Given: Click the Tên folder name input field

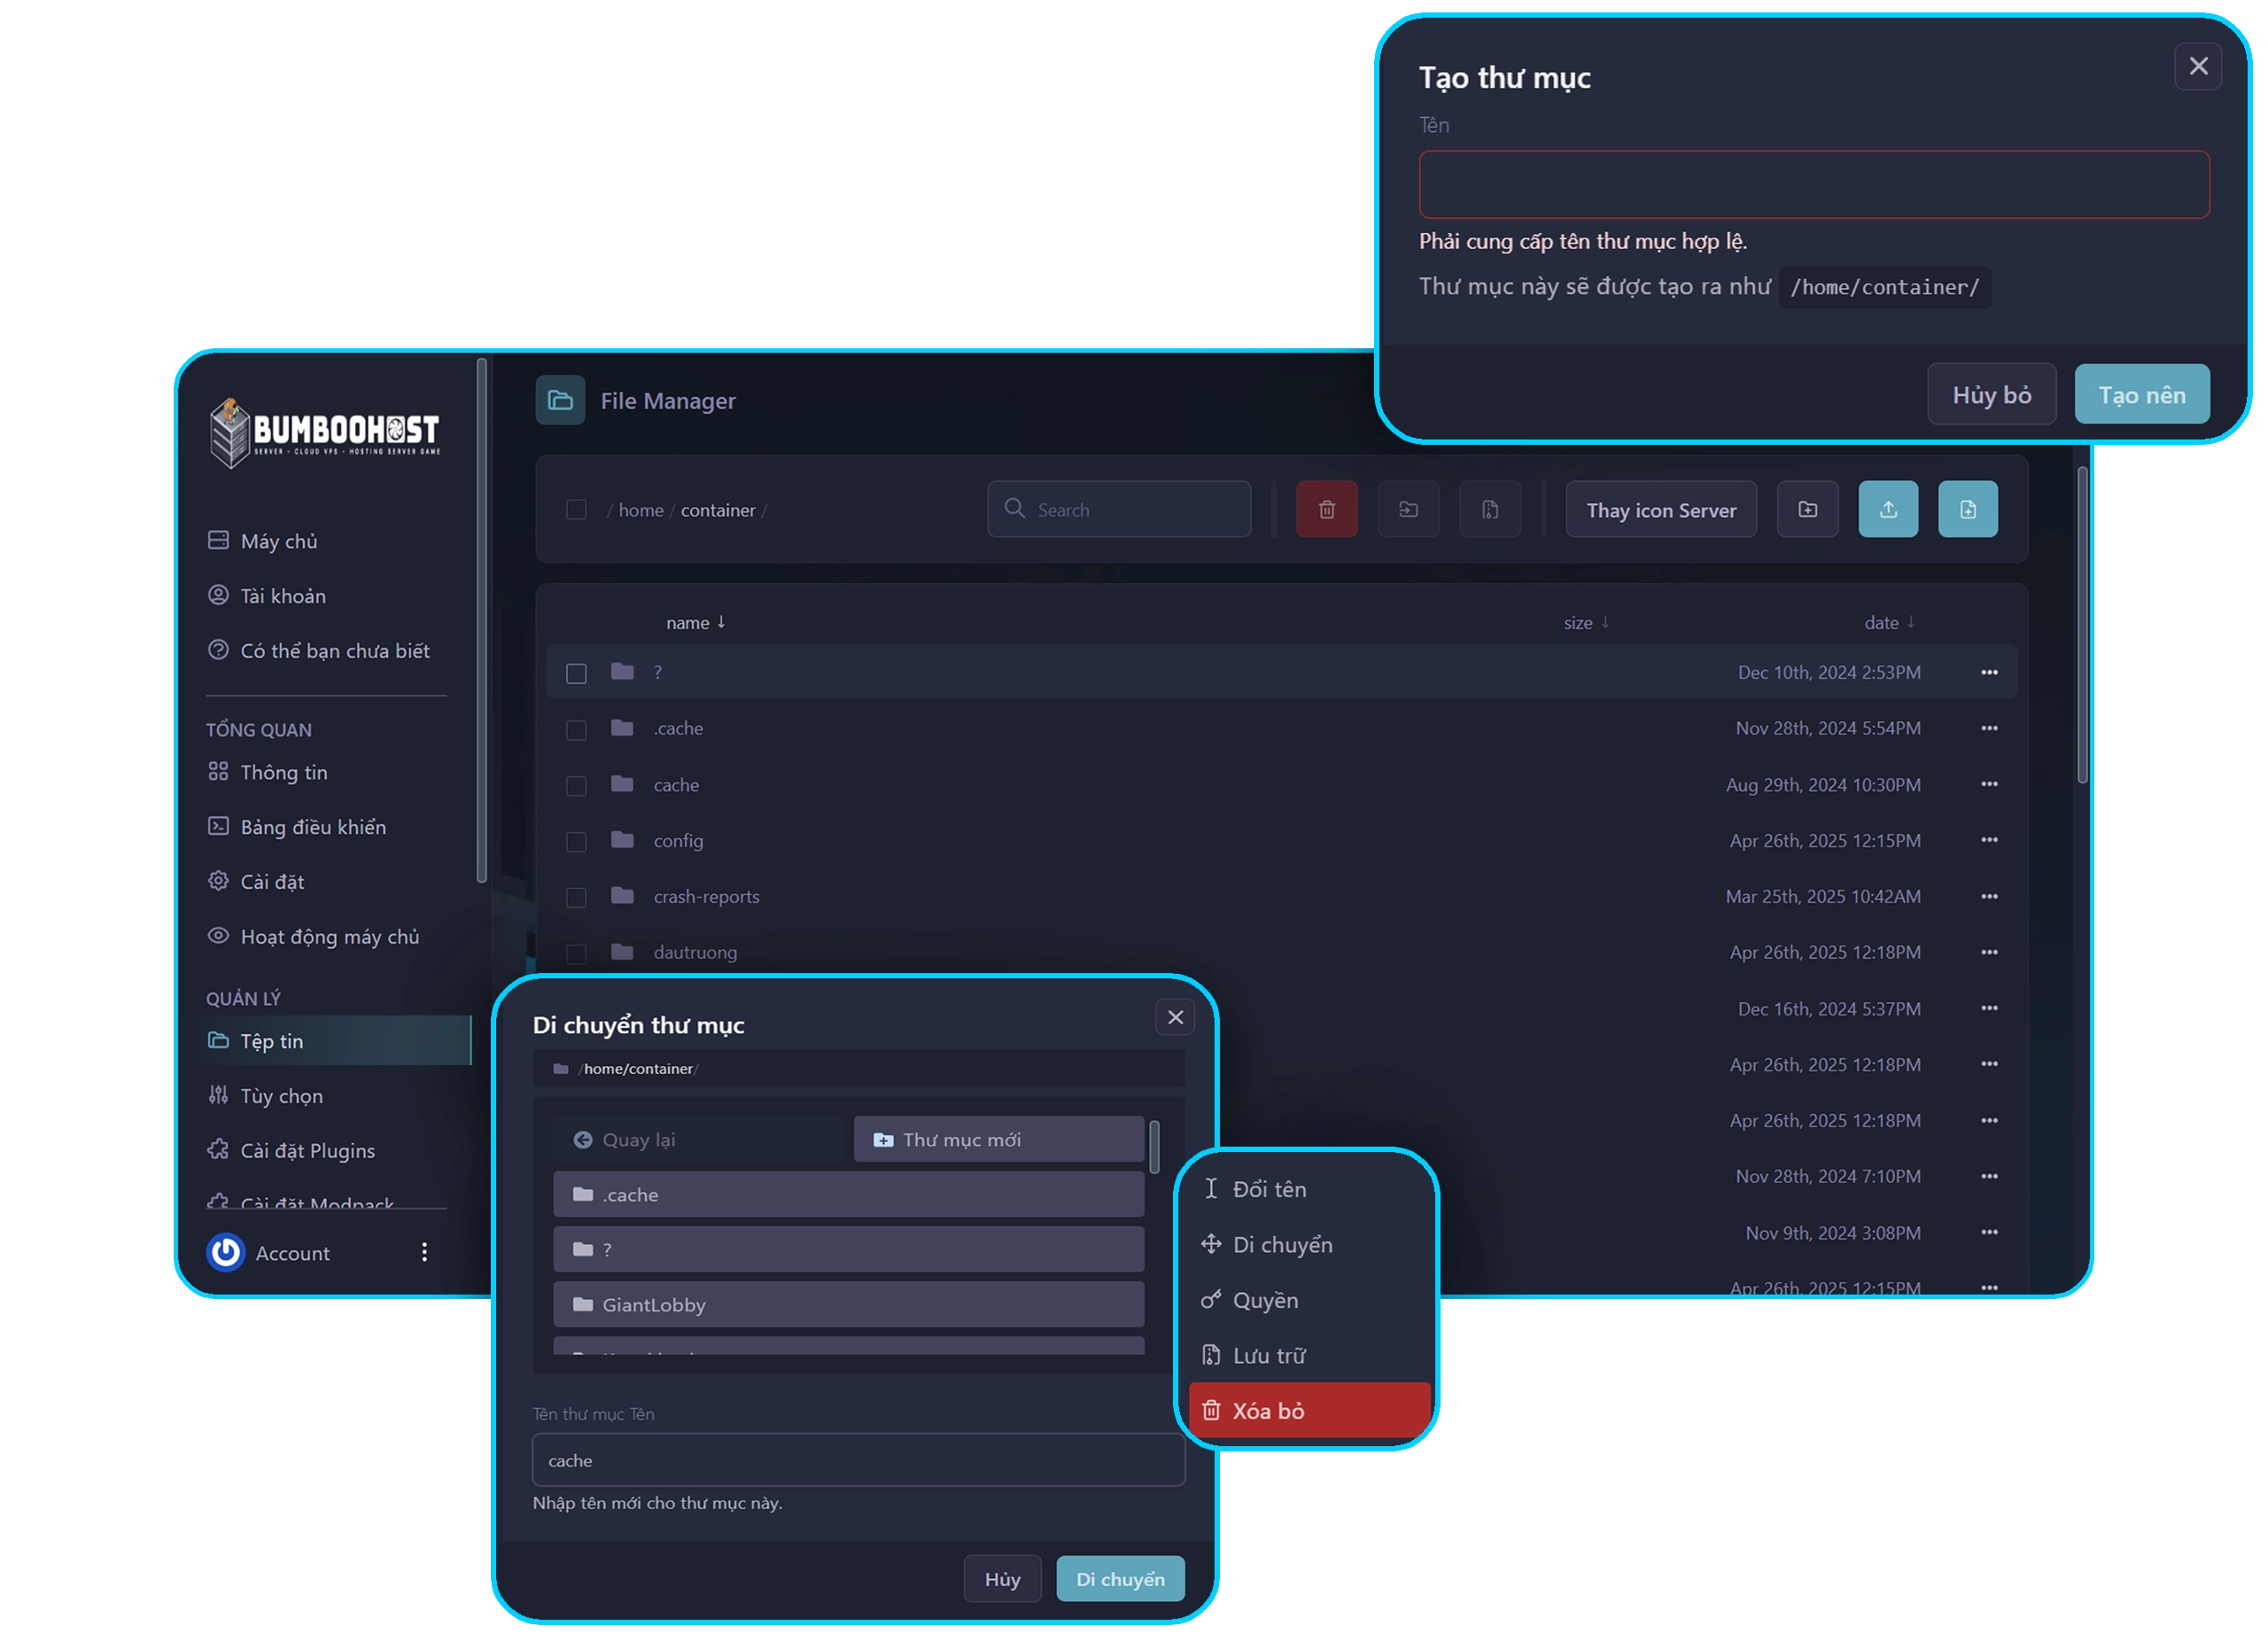Looking at the screenshot, I should tap(1813, 184).
